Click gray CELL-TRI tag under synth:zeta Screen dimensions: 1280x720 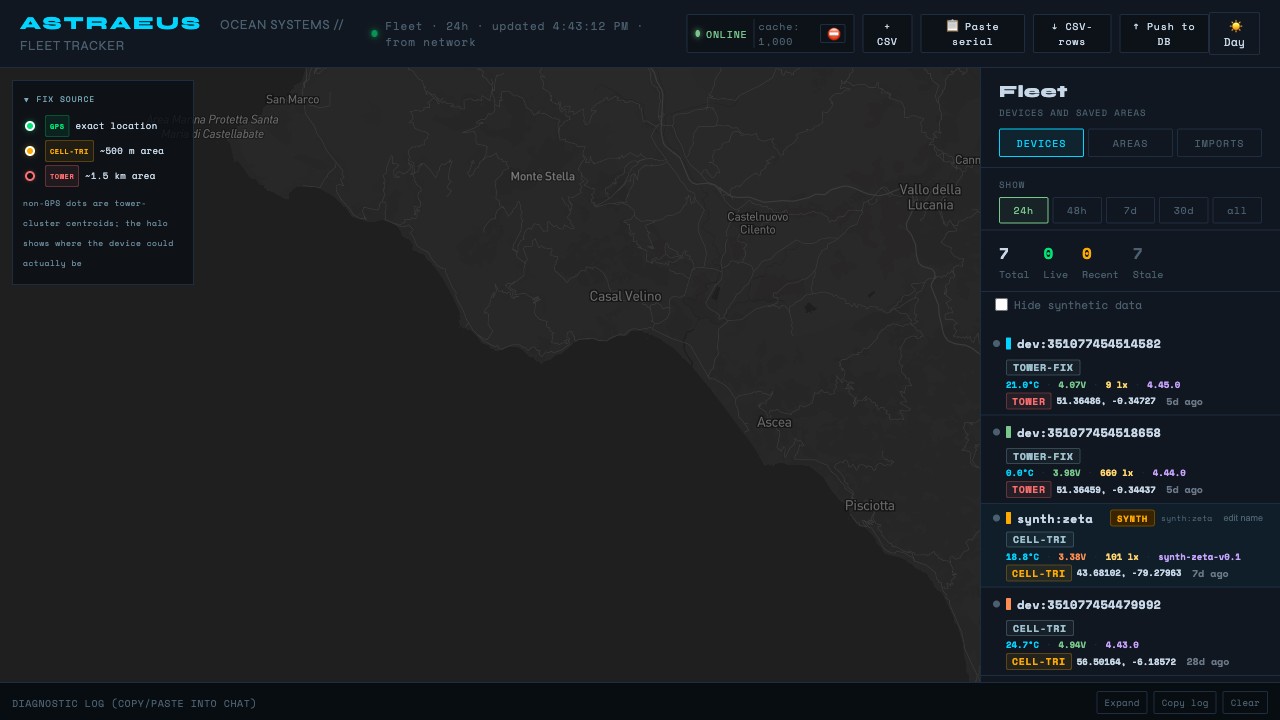[1040, 539]
